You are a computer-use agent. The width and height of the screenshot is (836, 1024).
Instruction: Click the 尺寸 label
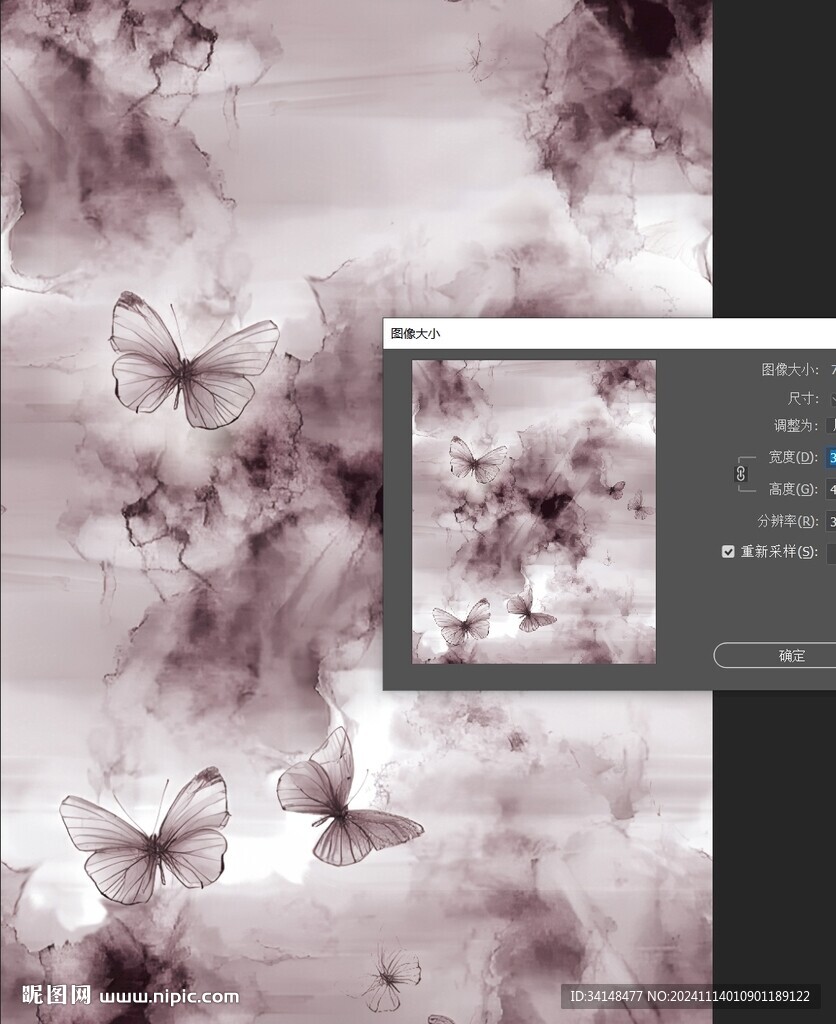(803, 398)
